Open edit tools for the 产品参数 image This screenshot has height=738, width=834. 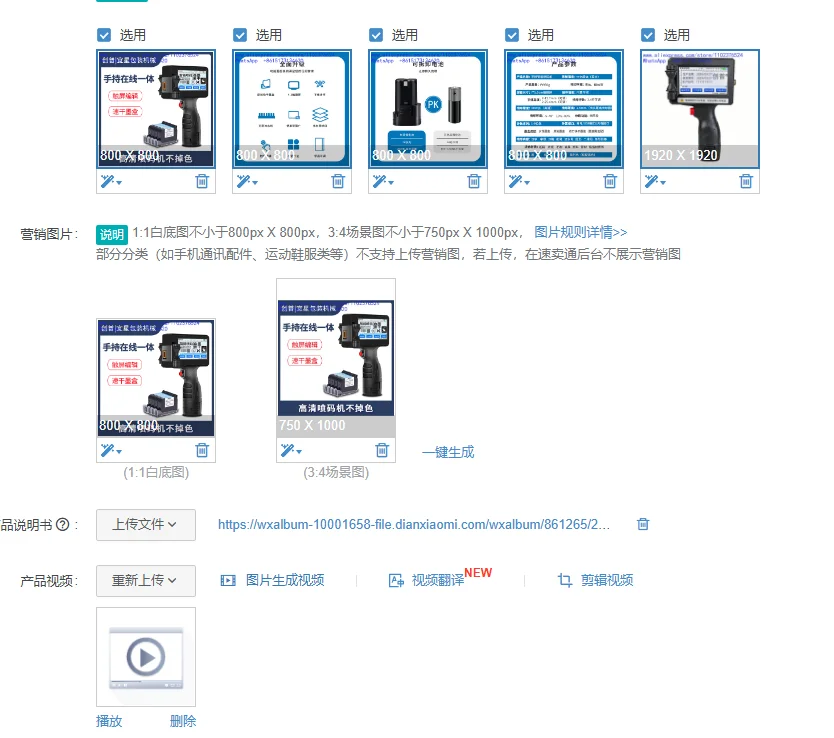(519, 182)
